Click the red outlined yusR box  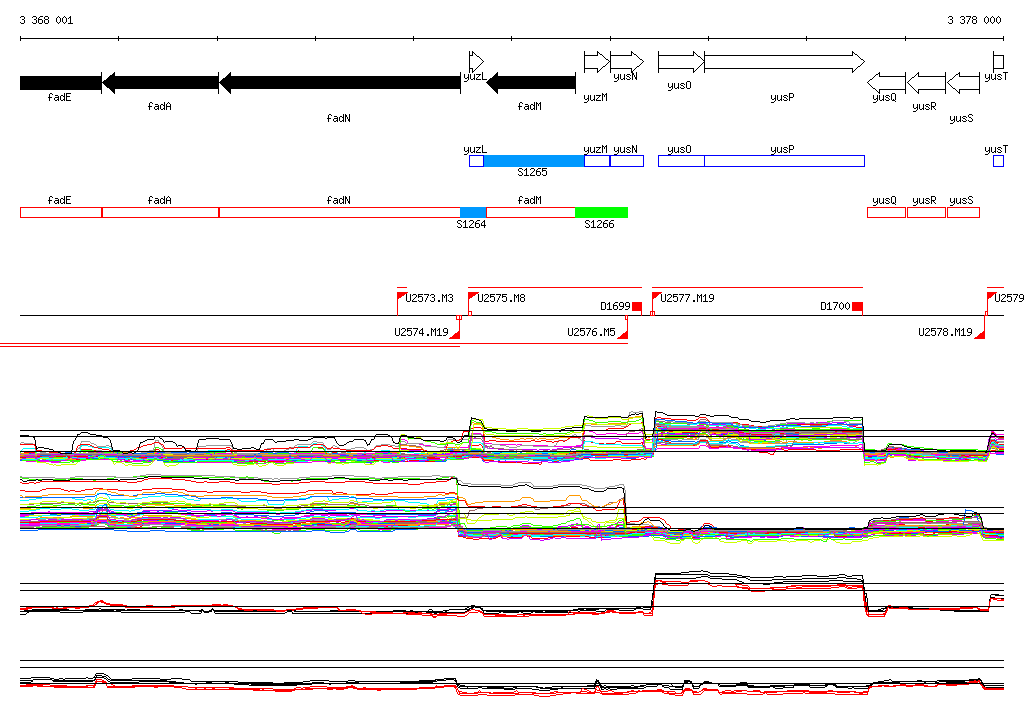tap(926, 212)
